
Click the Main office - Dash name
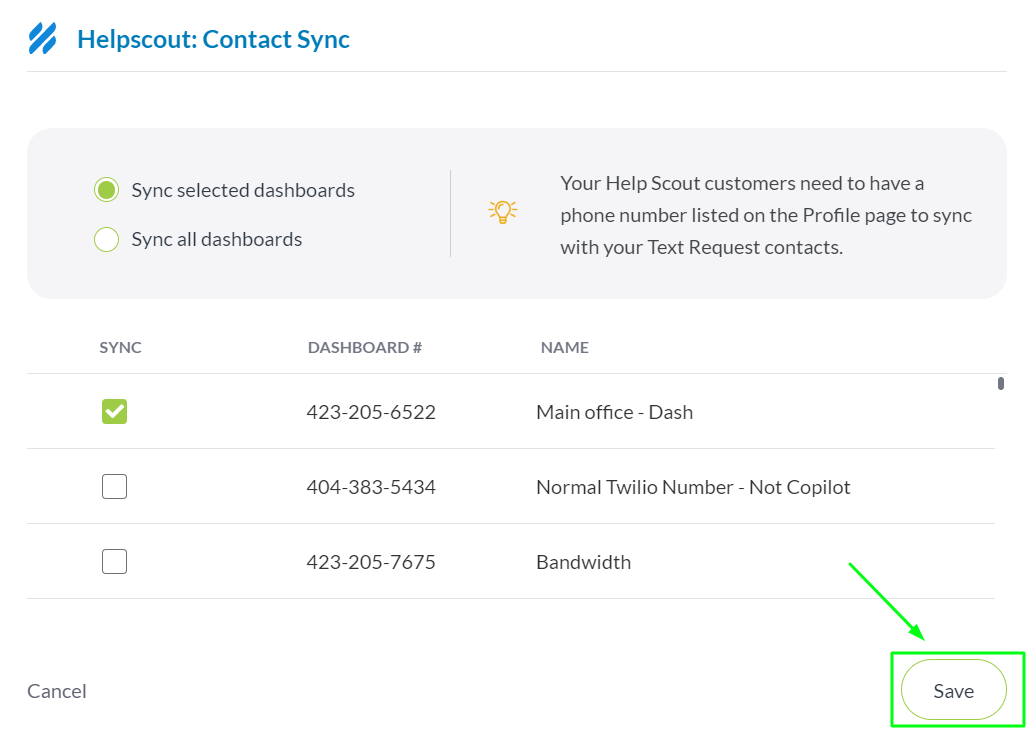(614, 412)
